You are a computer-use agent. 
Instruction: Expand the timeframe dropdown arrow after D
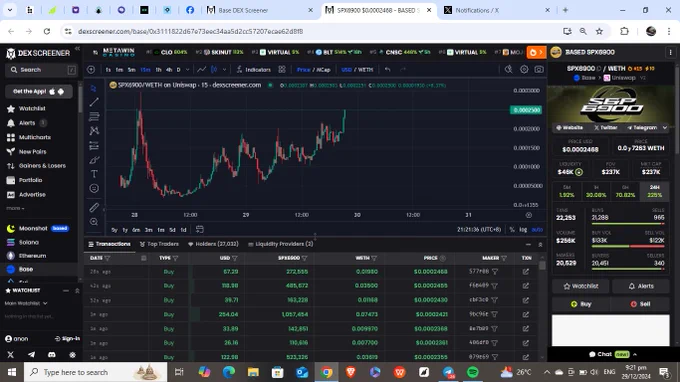click(187, 69)
